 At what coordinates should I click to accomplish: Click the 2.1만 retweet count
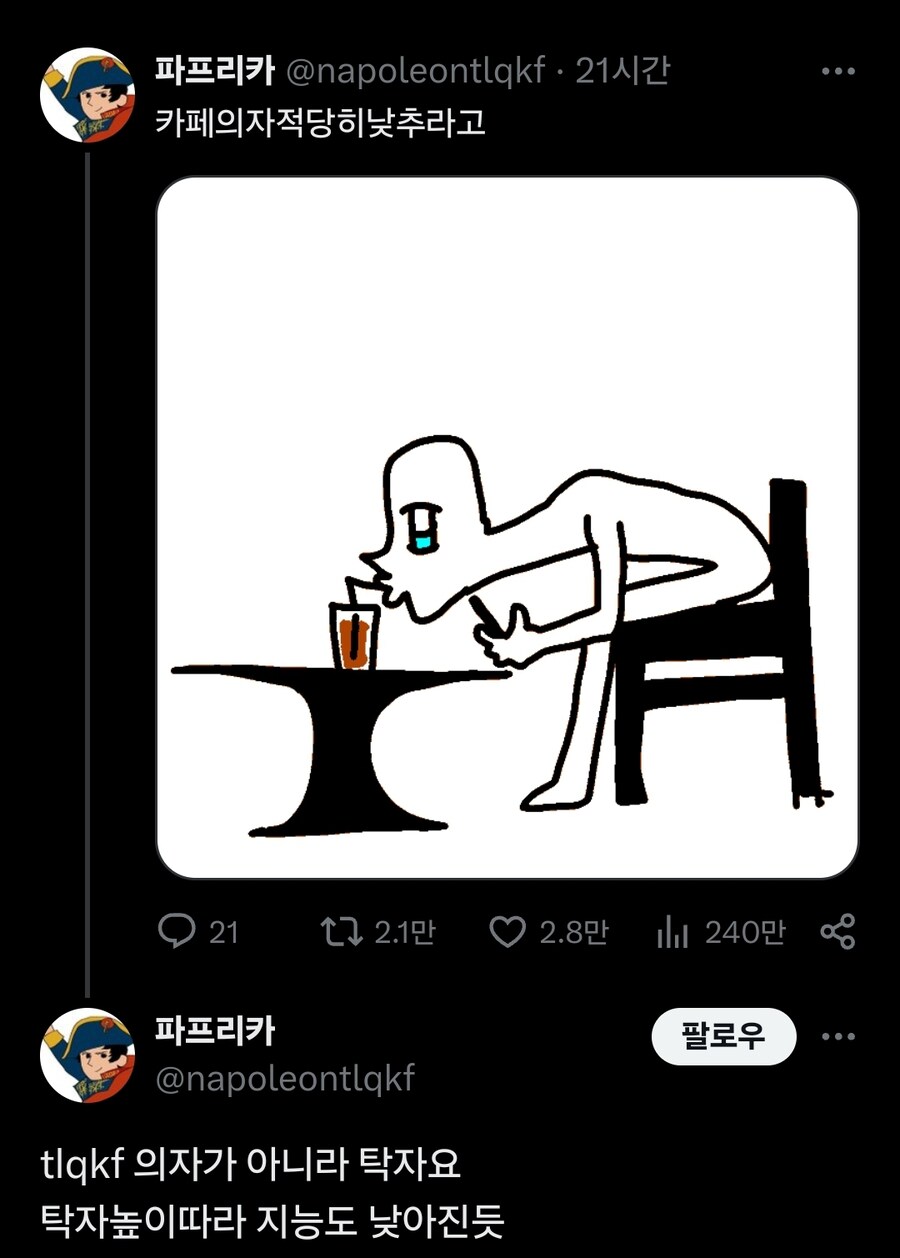click(x=405, y=933)
